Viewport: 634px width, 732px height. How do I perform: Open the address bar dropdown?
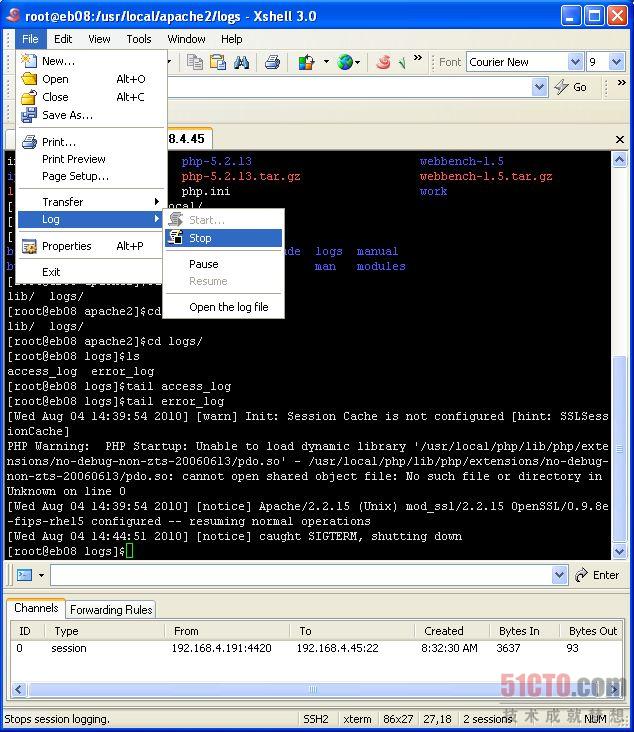pos(540,87)
